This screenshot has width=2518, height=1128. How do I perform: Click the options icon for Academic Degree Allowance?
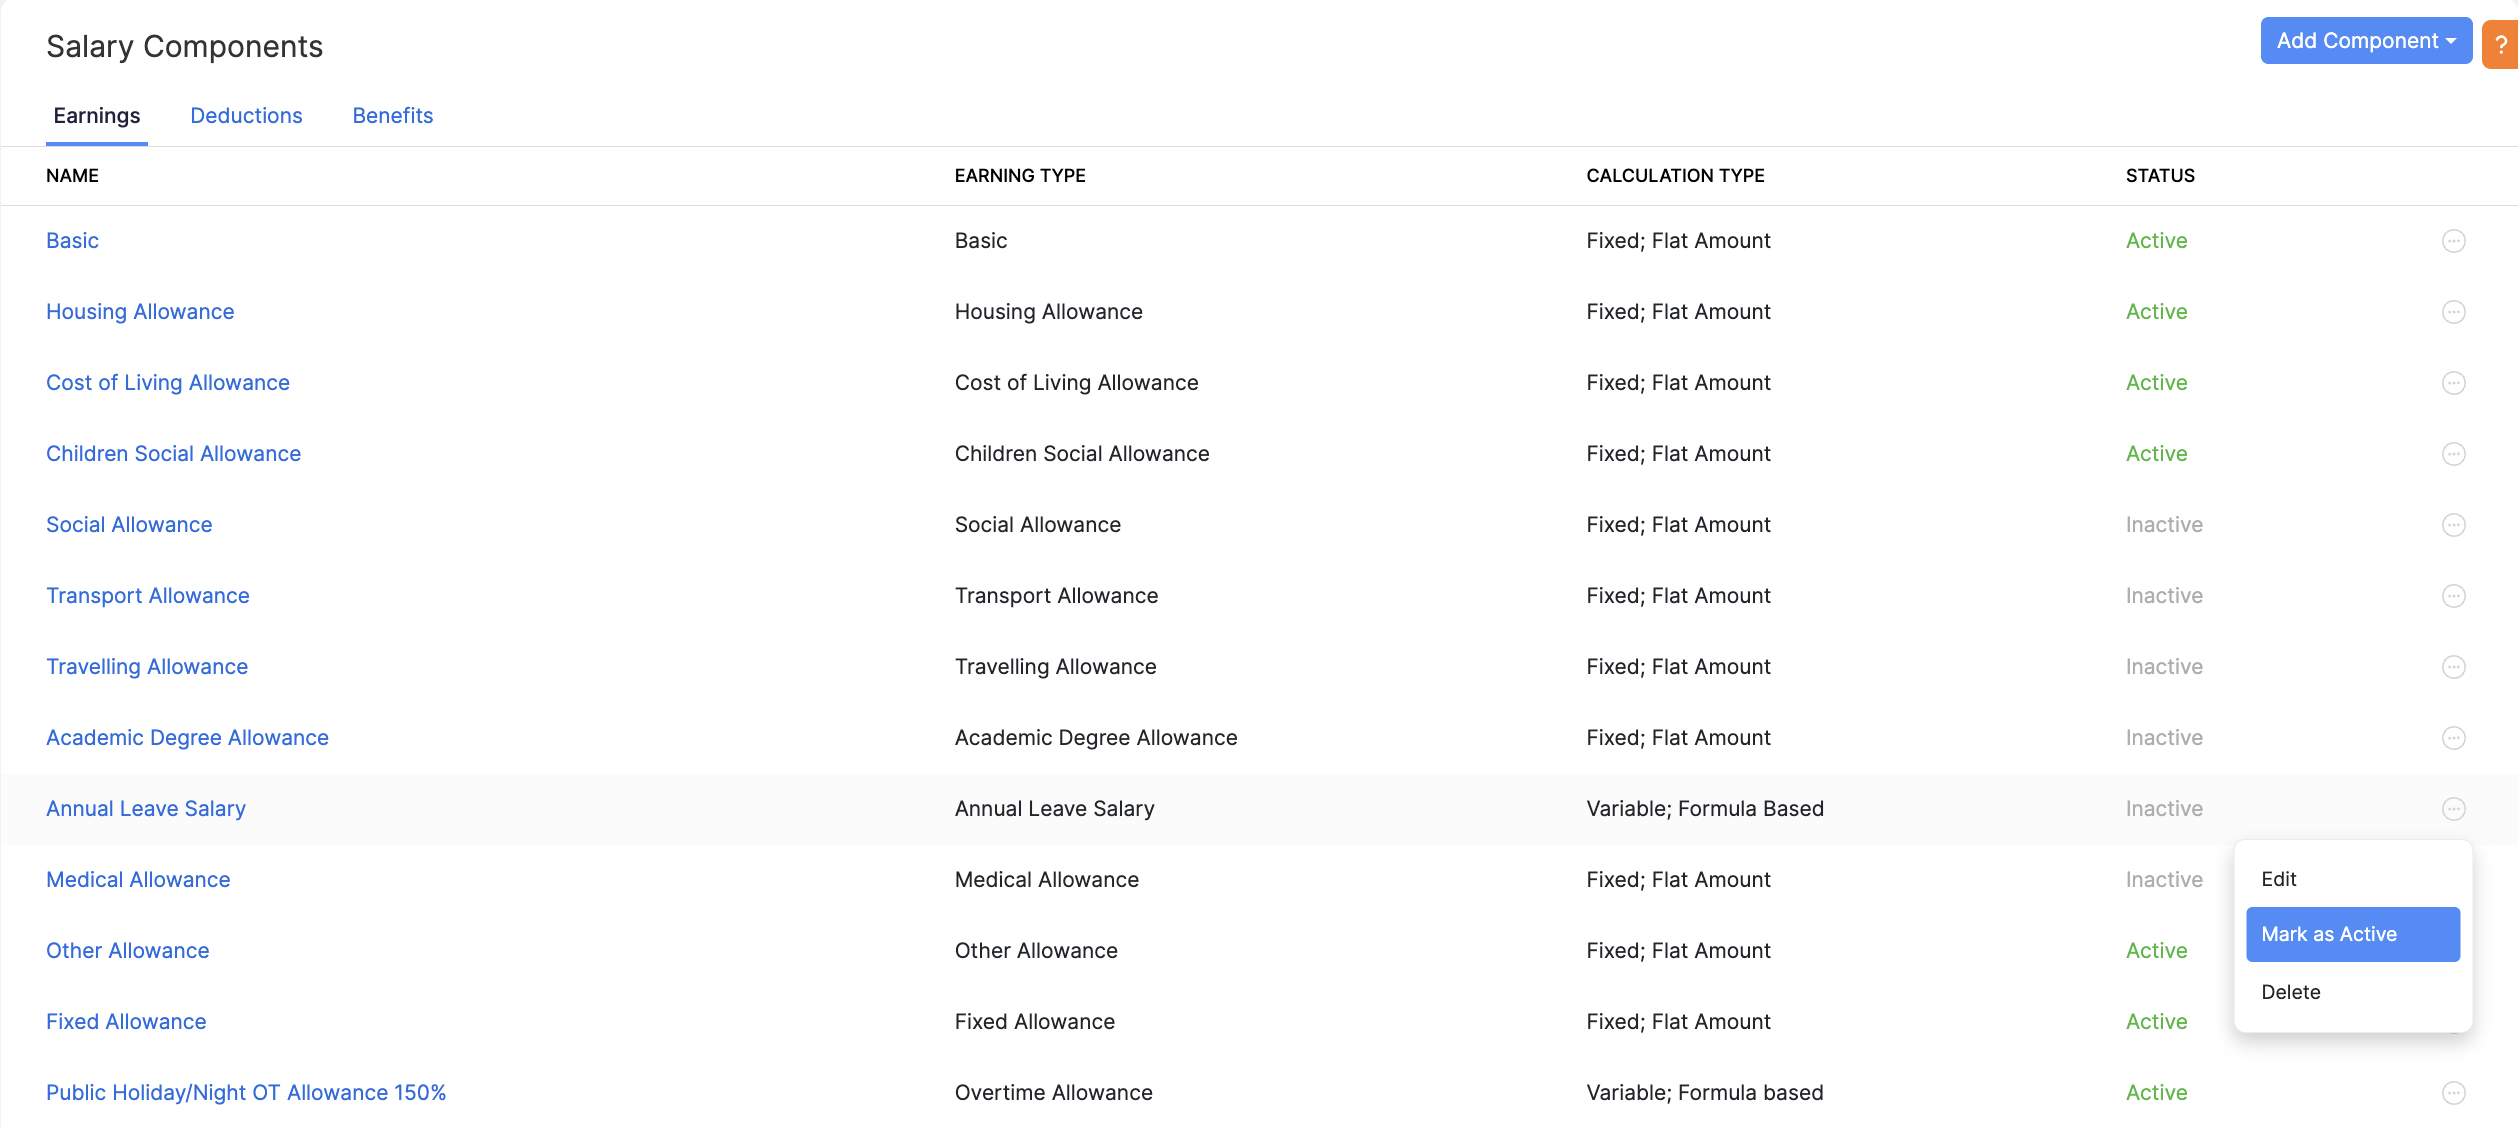point(2453,738)
